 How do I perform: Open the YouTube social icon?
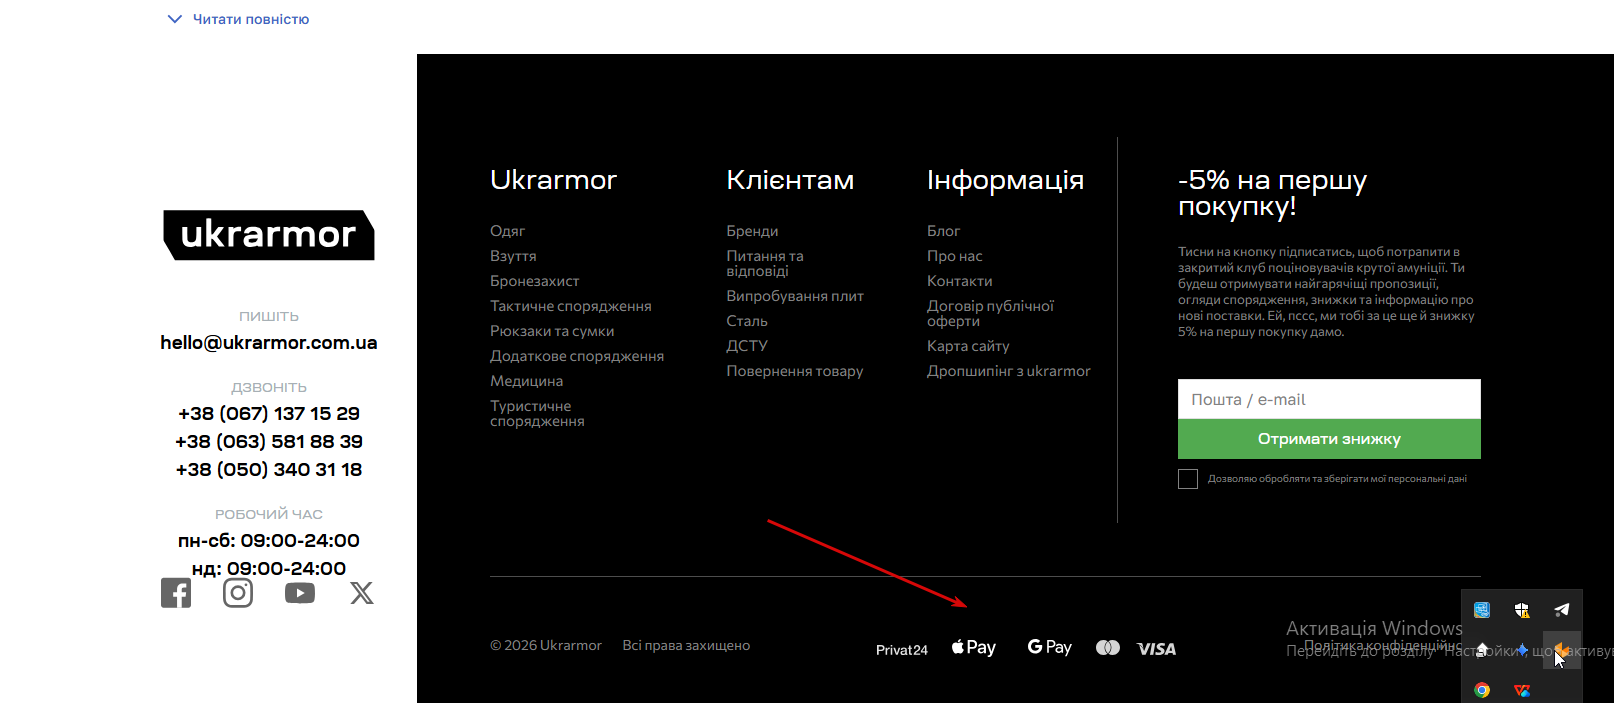click(300, 593)
